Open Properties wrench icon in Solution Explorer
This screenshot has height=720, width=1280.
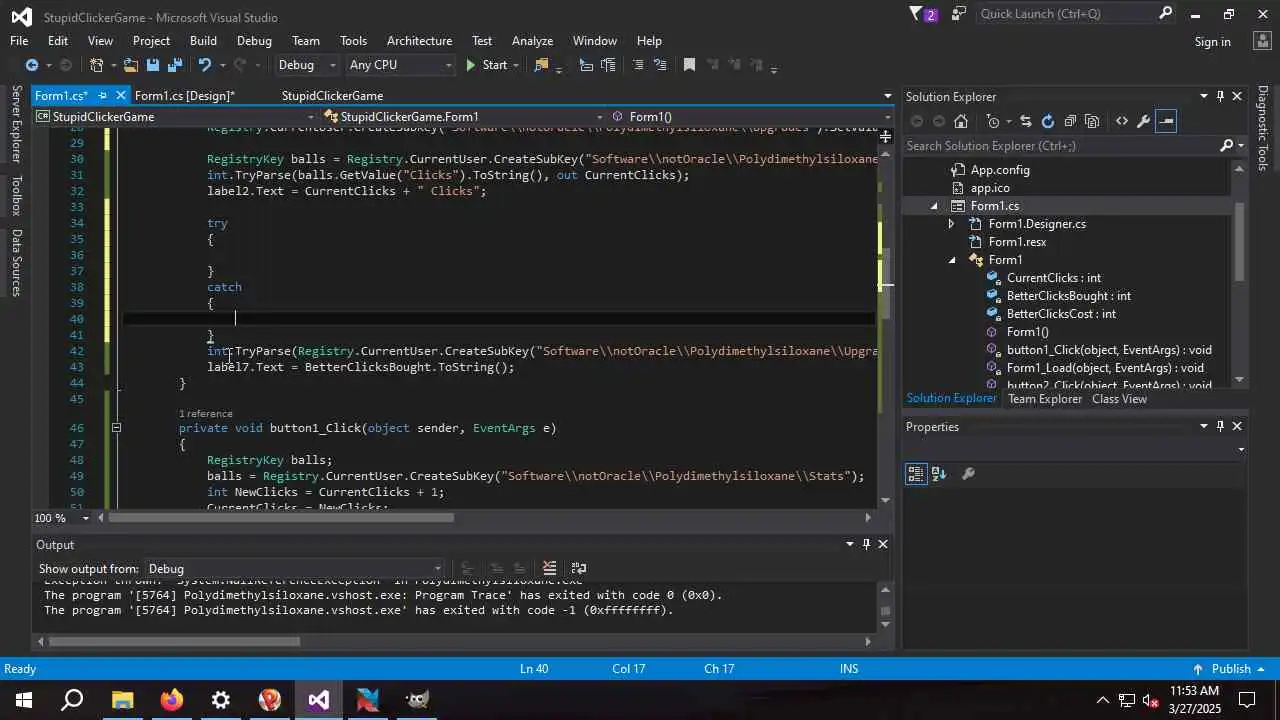click(x=1144, y=121)
